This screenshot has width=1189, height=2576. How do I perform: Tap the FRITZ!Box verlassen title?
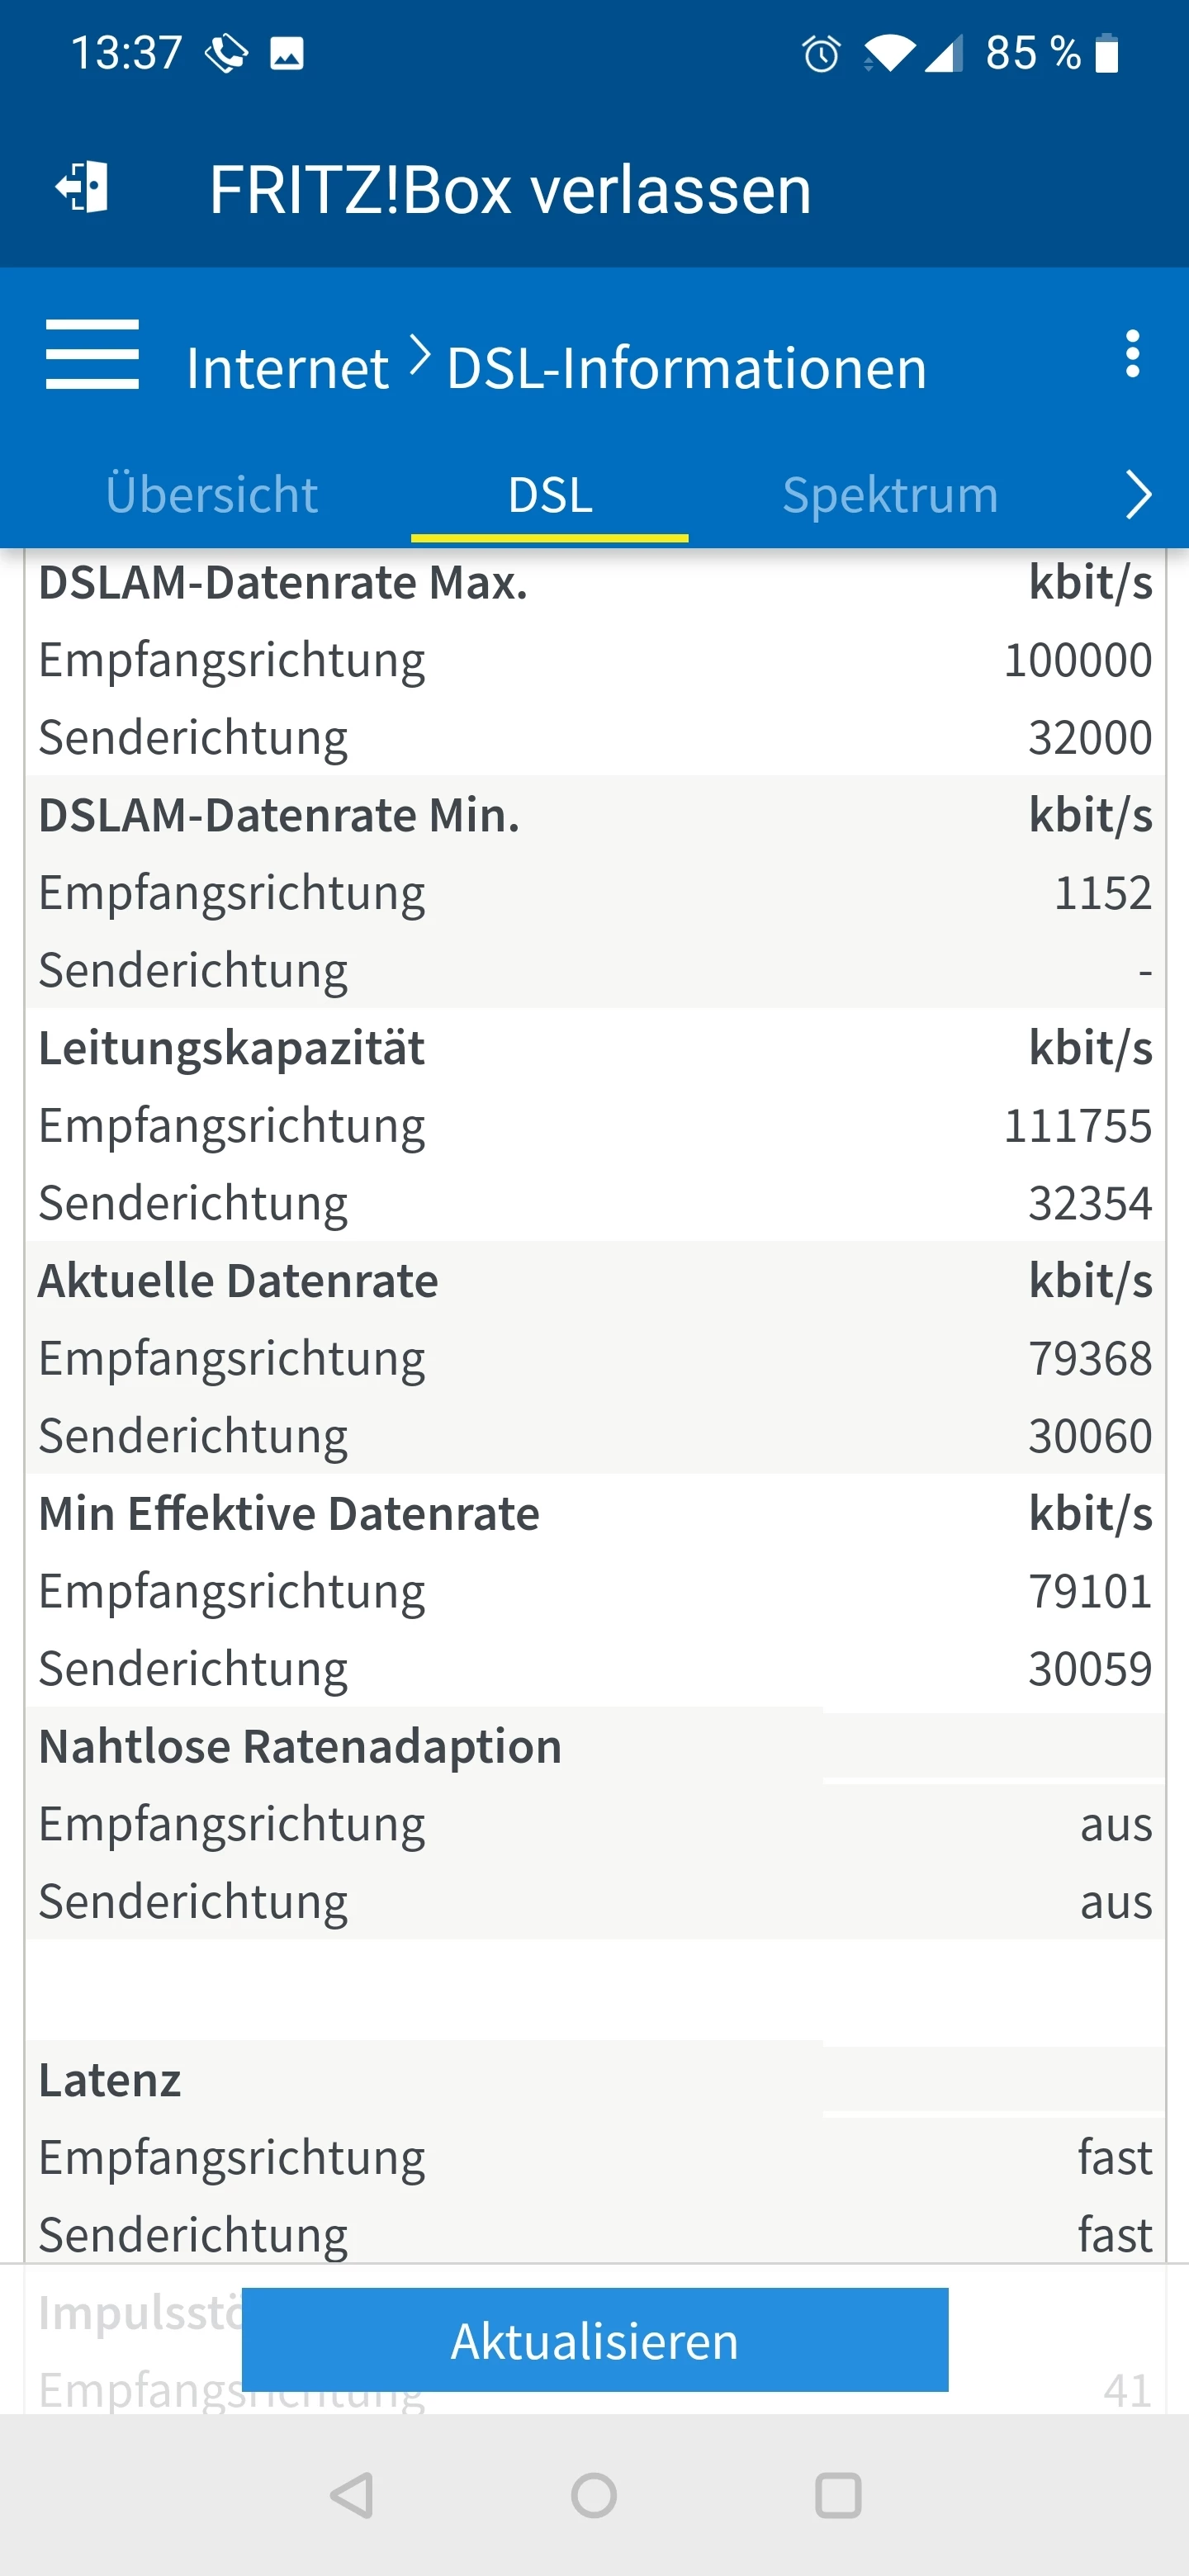510,190
